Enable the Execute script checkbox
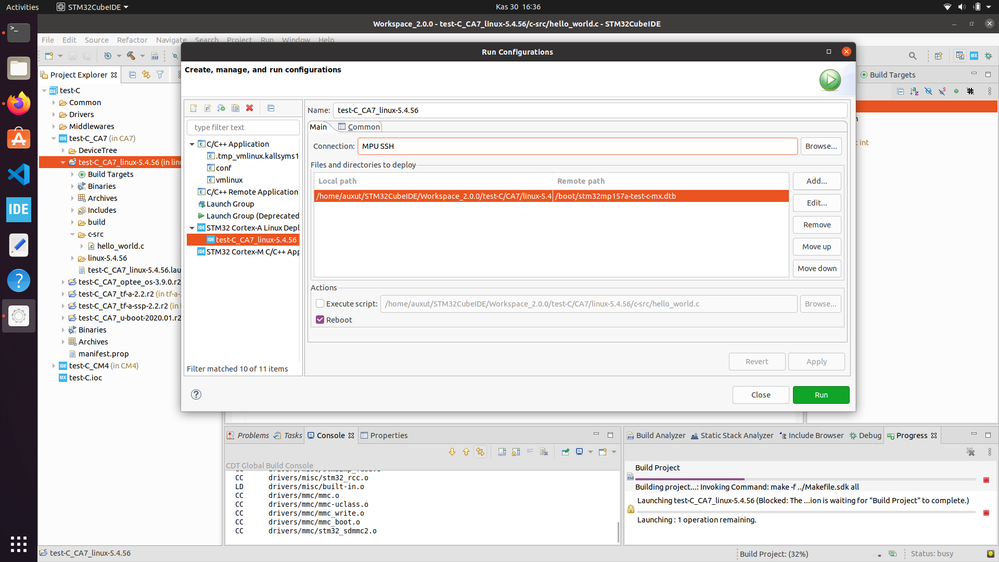The height and width of the screenshot is (562, 999). [x=320, y=304]
